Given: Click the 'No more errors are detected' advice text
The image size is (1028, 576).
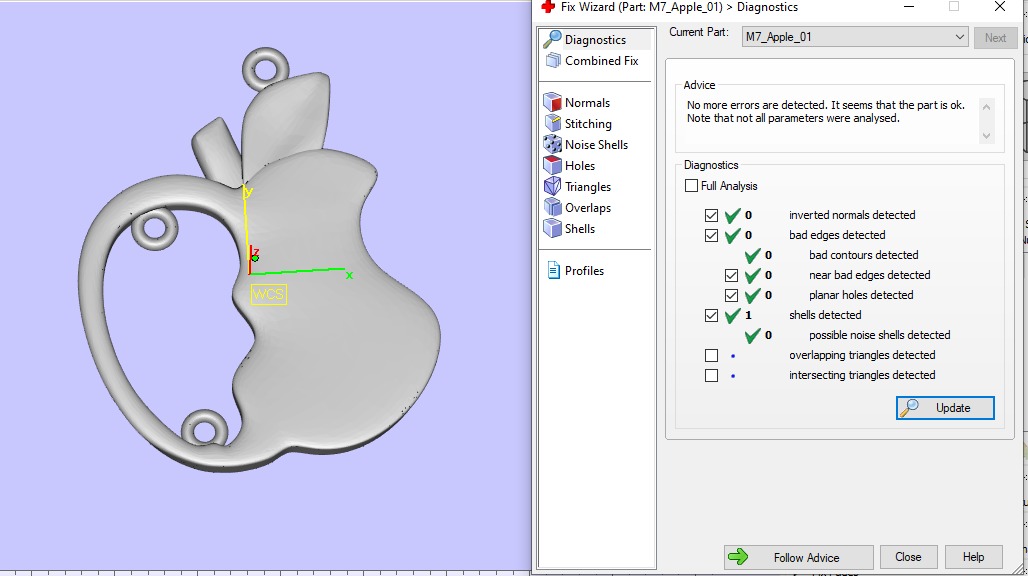Looking at the screenshot, I should tap(825, 111).
